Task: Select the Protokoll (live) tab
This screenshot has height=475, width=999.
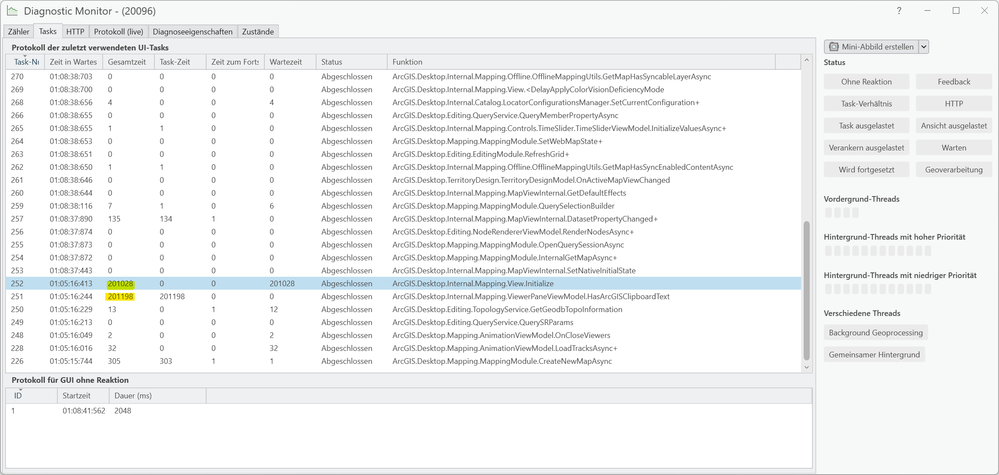Action: click(119, 32)
